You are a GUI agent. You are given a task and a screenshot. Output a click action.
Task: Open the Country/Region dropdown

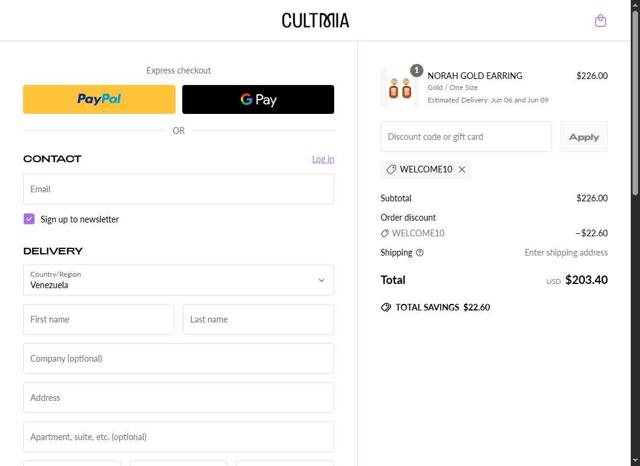tap(178, 280)
